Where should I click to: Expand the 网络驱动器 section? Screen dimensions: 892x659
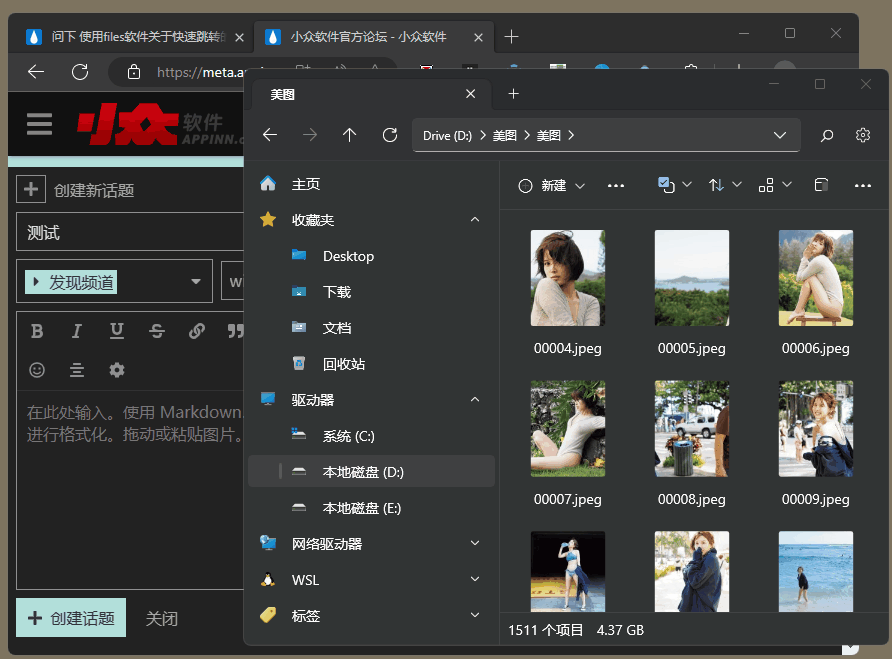pos(475,544)
